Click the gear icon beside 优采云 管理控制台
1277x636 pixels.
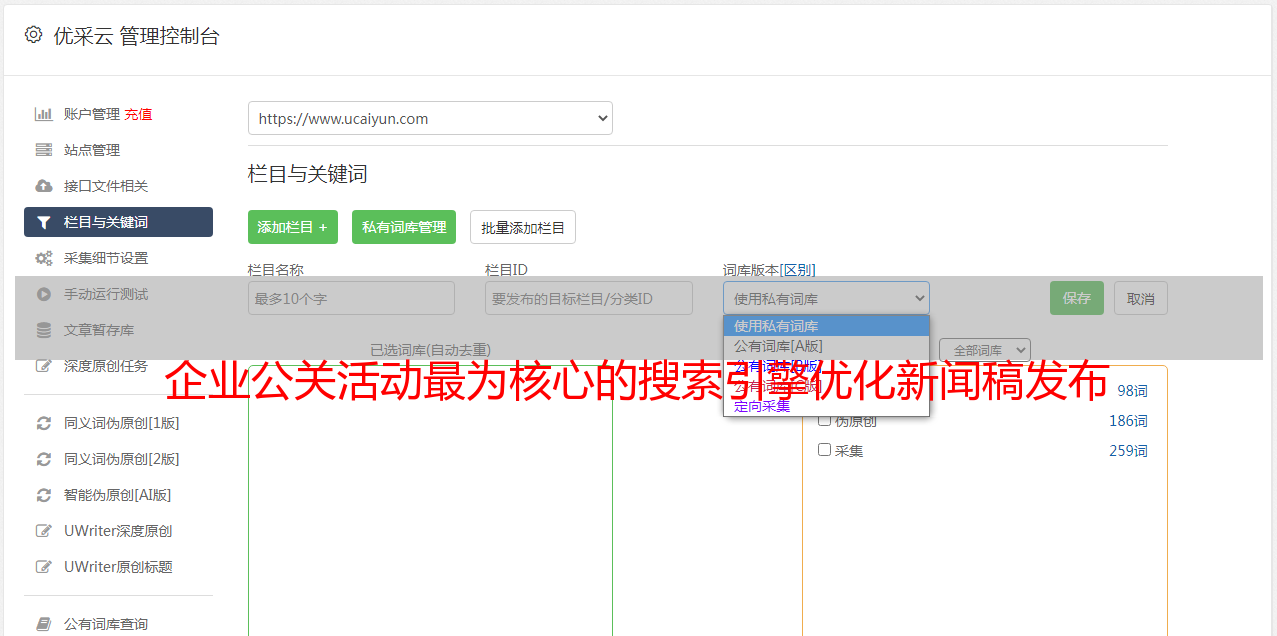[33, 35]
